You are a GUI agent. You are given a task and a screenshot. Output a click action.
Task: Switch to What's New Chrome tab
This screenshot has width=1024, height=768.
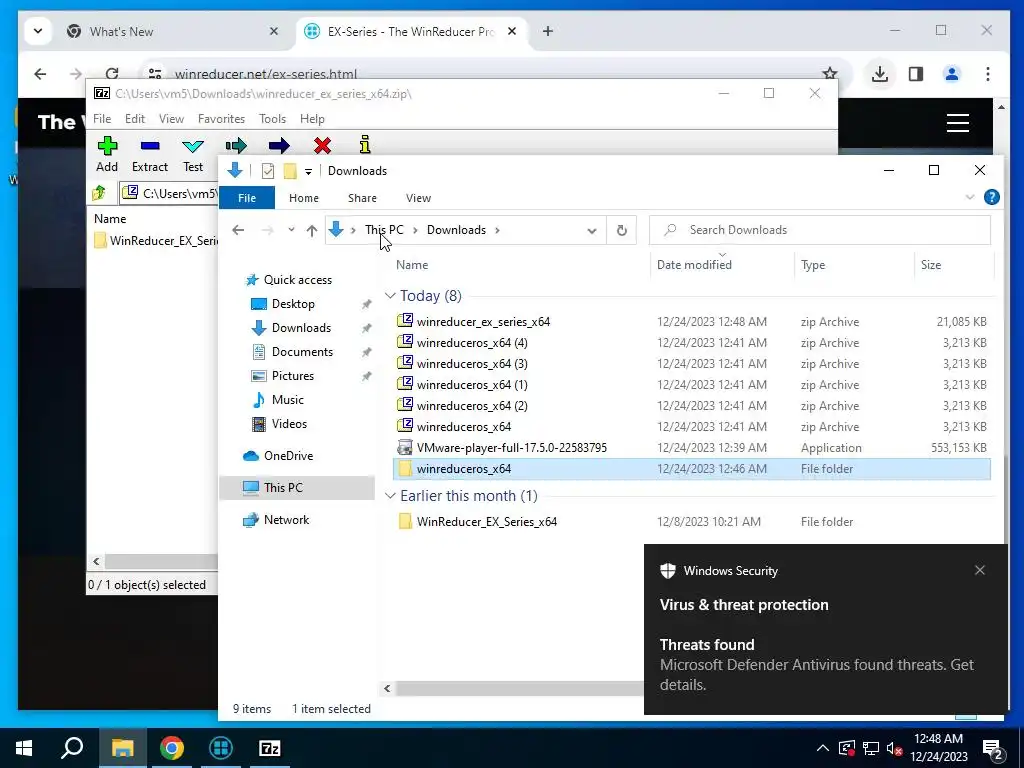coord(173,31)
